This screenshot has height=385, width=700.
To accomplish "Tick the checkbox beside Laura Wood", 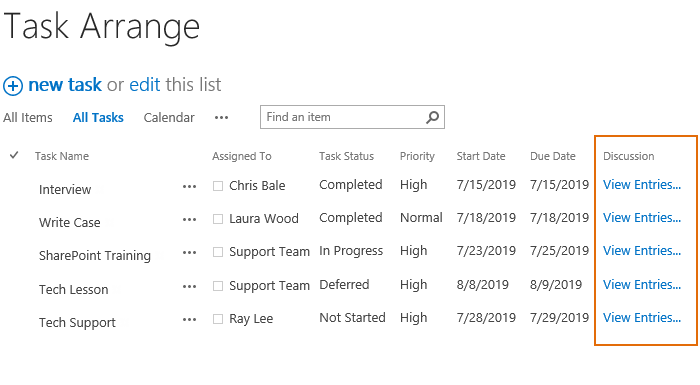I will pyautogui.click(x=218, y=219).
